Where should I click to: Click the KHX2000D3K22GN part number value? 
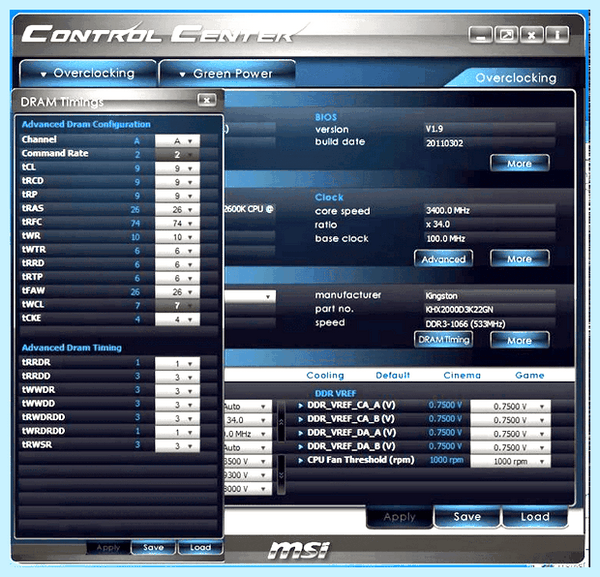pyautogui.click(x=459, y=310)
